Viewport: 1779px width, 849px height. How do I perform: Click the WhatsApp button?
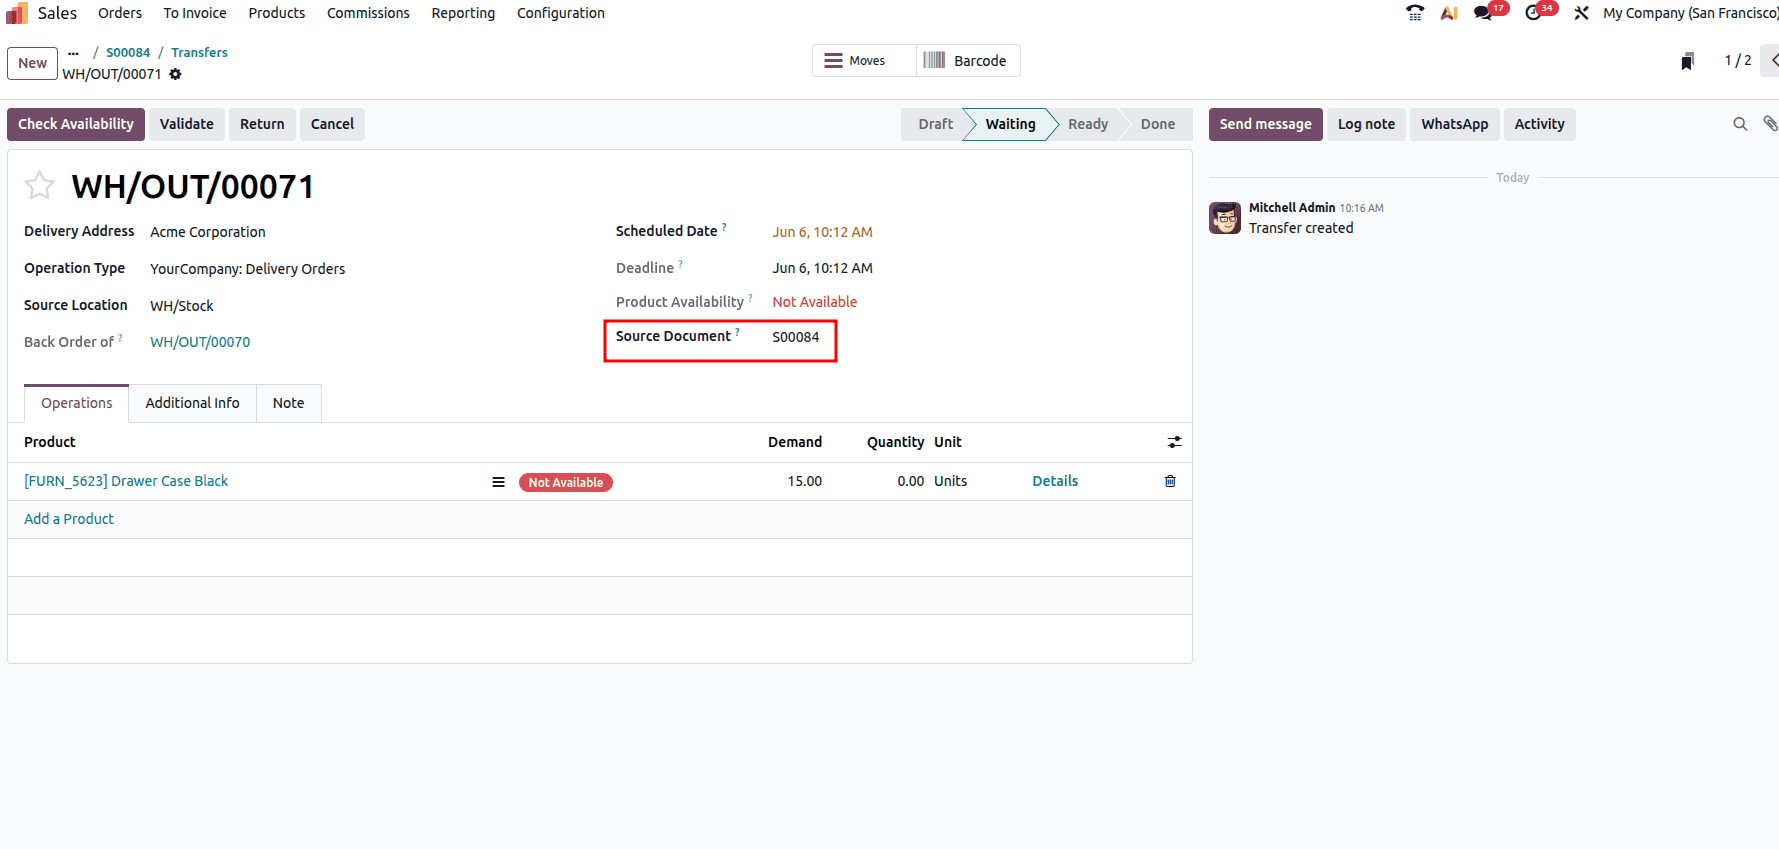pyautogui.click(x=1455, y=124)
